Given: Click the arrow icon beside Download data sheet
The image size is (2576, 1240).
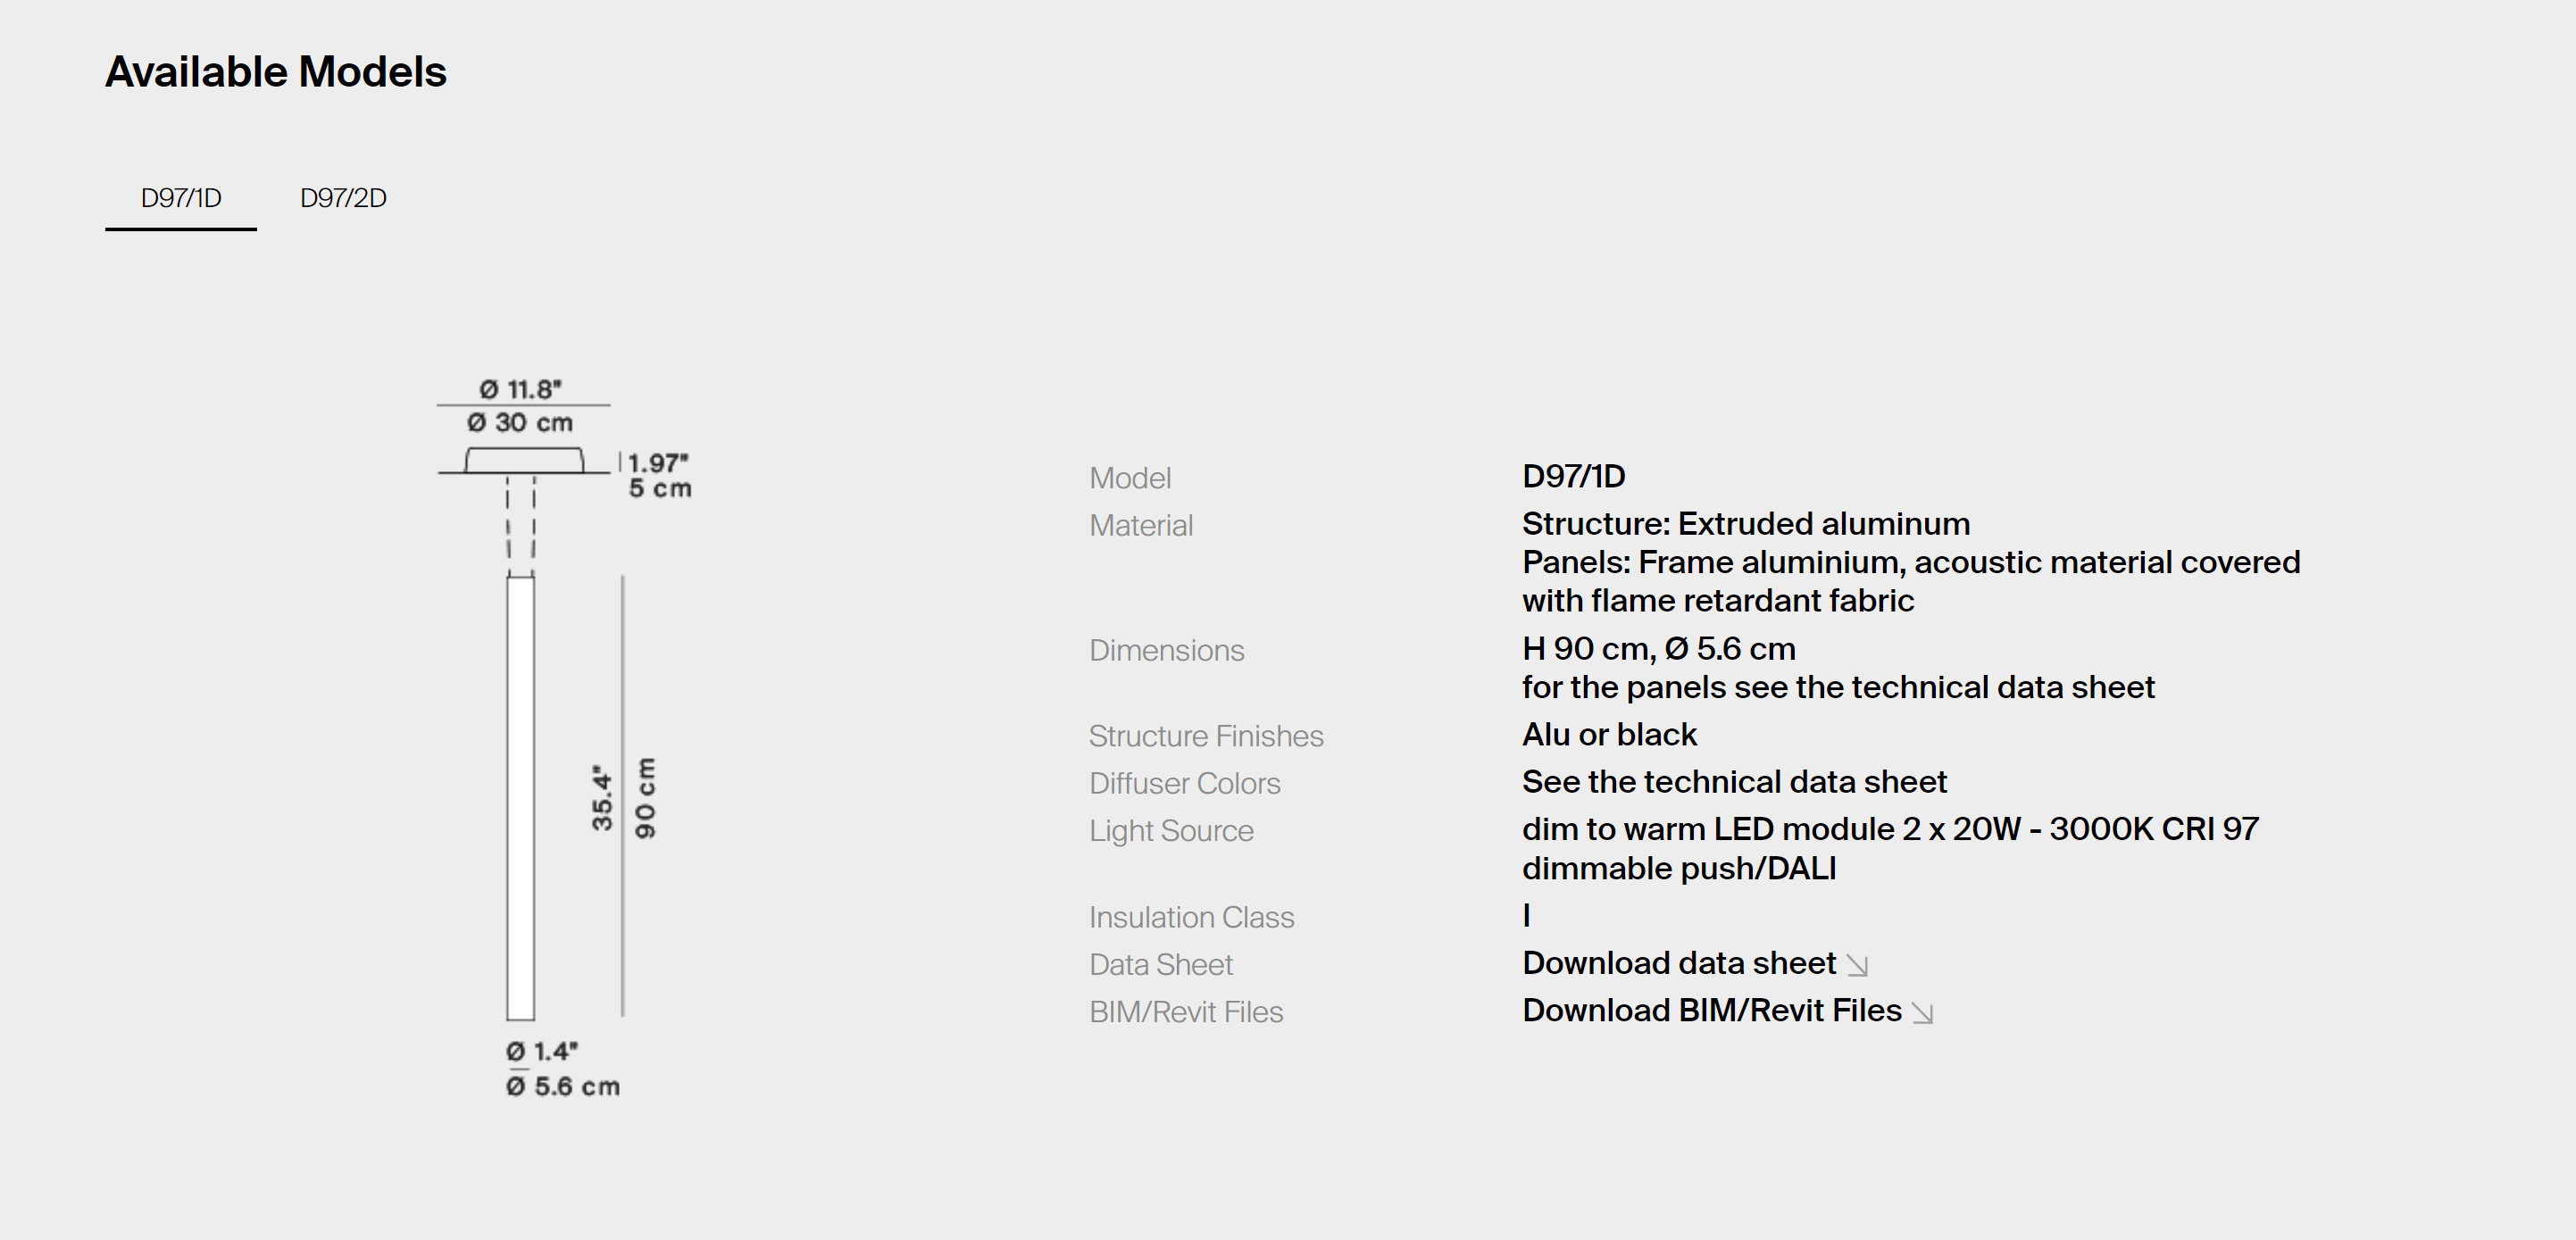Looking at the screenshot, I should pyautogui.click(x=1857, y=965).
